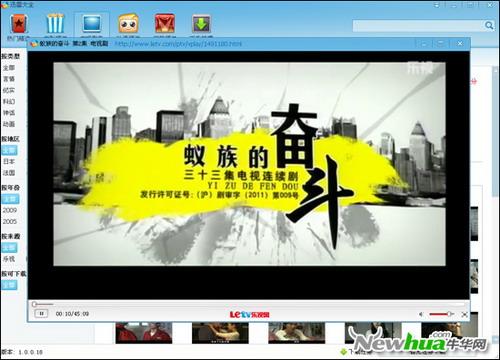
Task: Select 科幻 genre filter
Action: [x=9, y=101]
